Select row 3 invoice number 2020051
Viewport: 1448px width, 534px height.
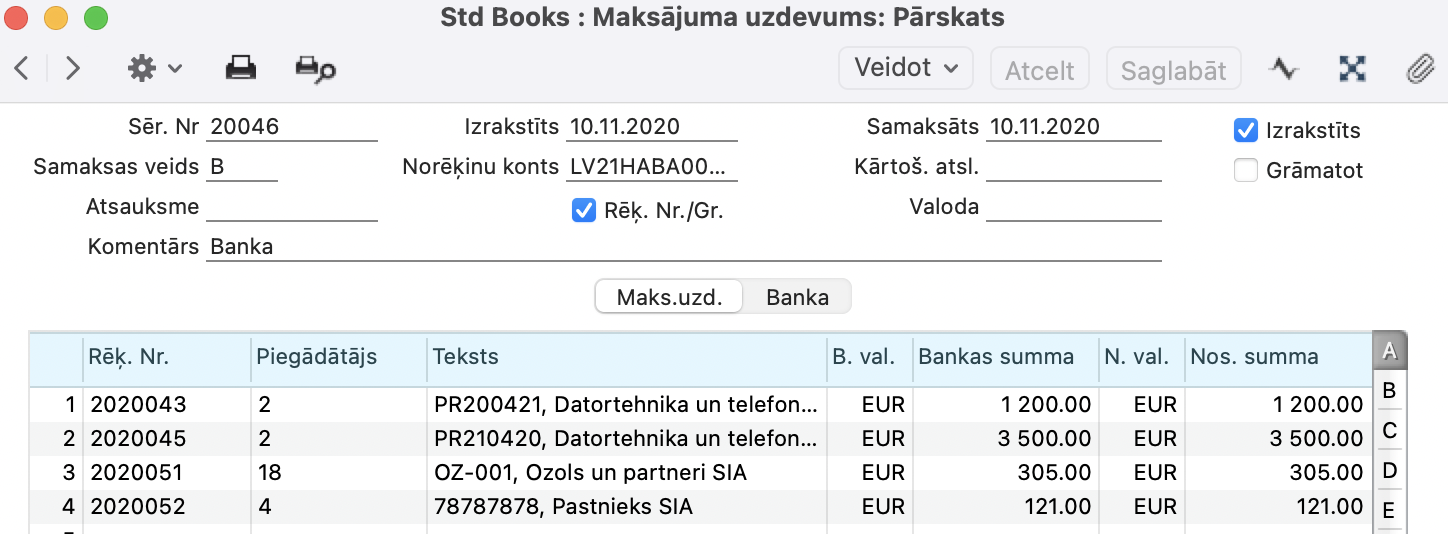point(138,473)
